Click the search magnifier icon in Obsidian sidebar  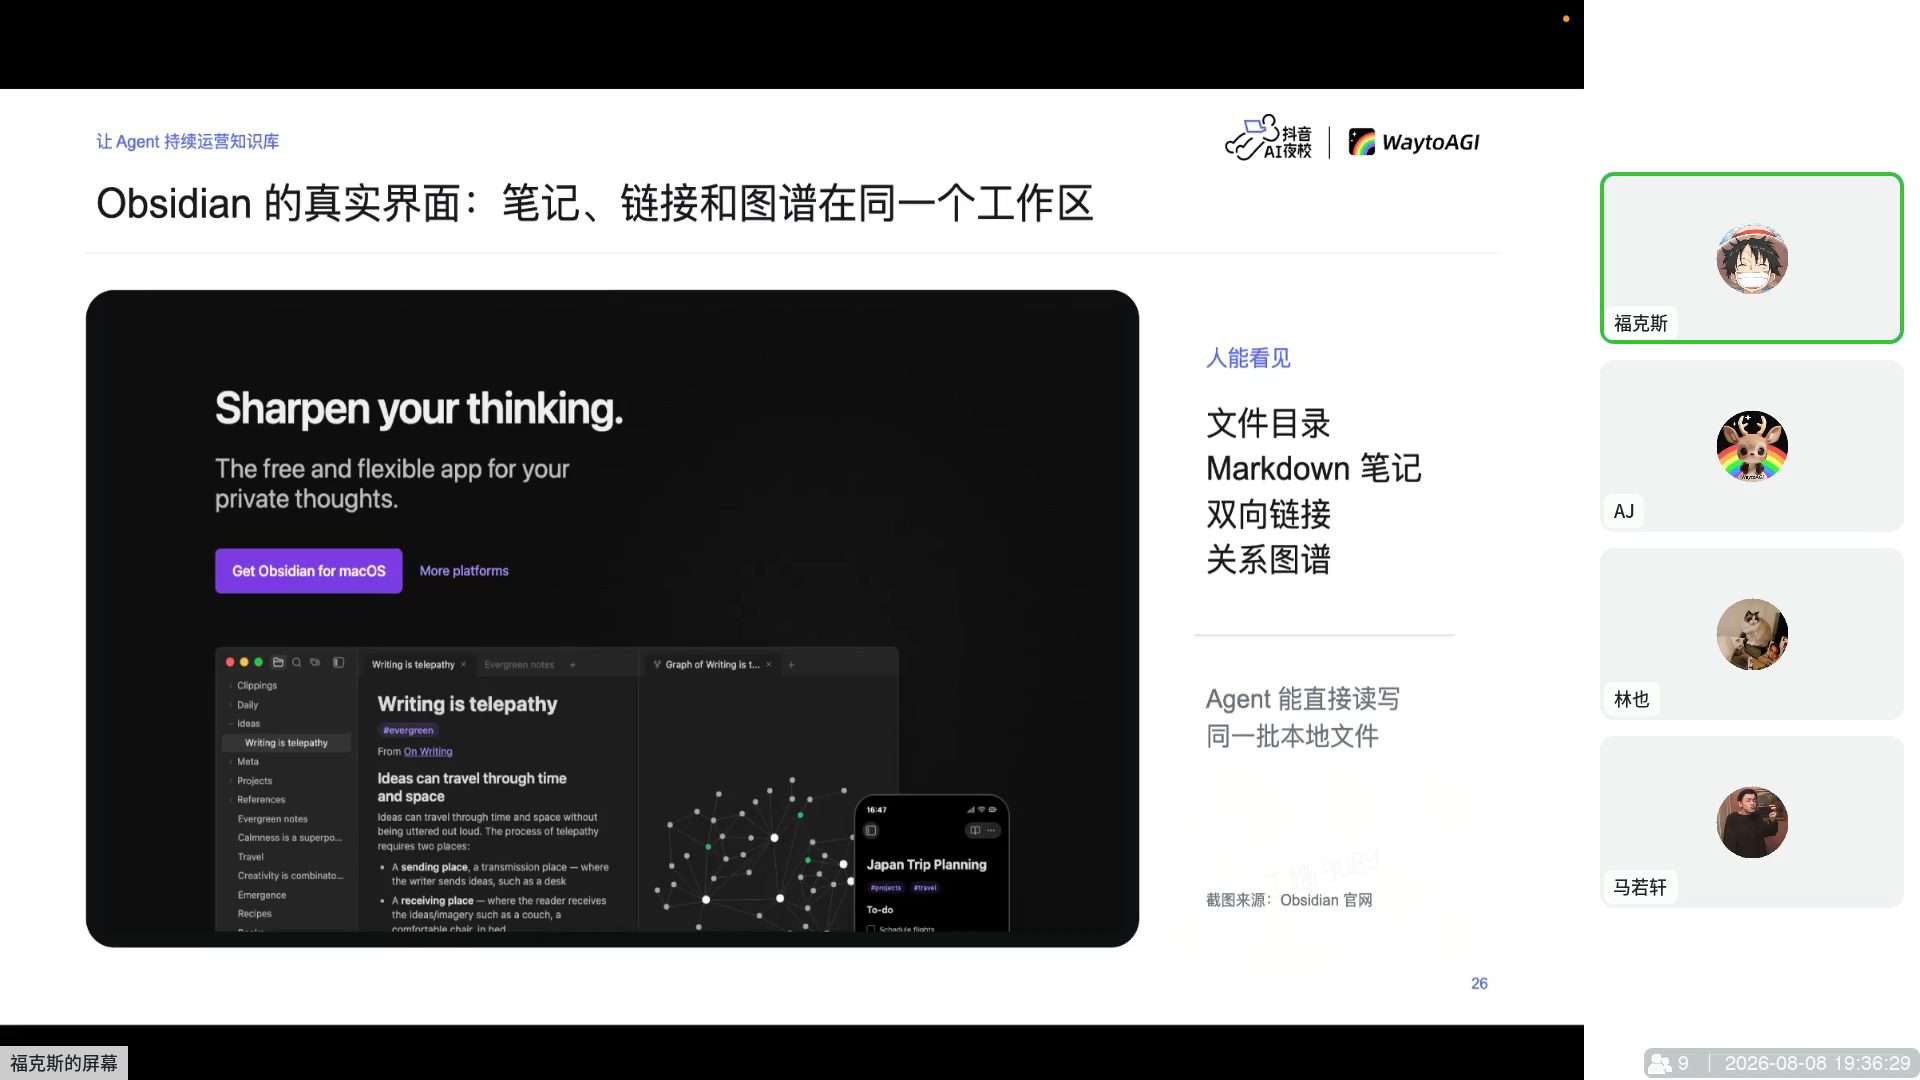pos(296,663)
